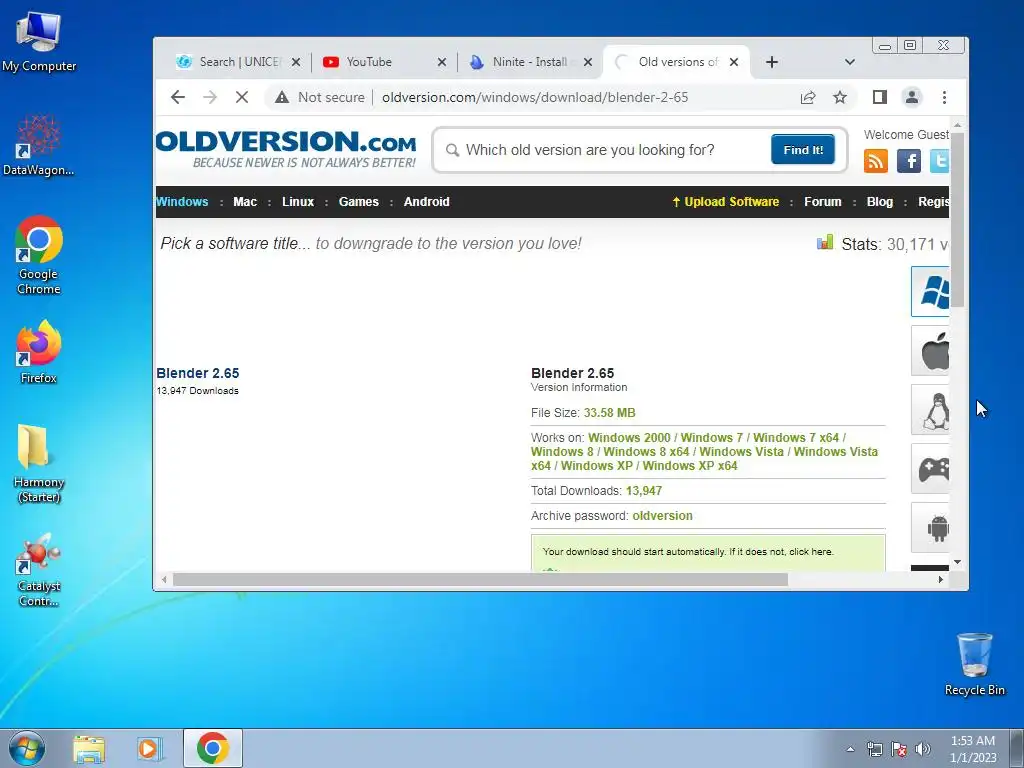1024x768 pixels.
Task: Select Harmony (Starter) folder icon
Action: (39, 464)
